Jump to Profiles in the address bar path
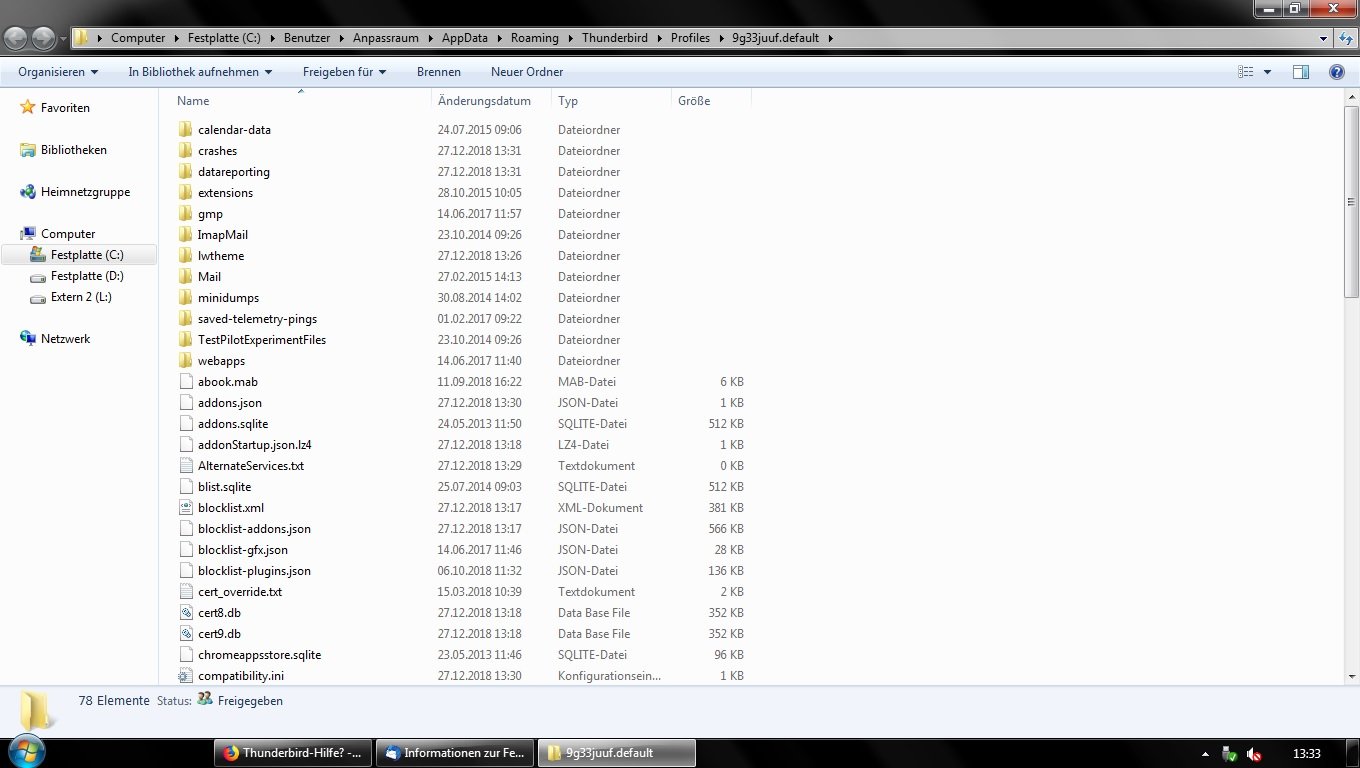The height and width of the screenshot is (768, 1360). (x=690, y=39)
